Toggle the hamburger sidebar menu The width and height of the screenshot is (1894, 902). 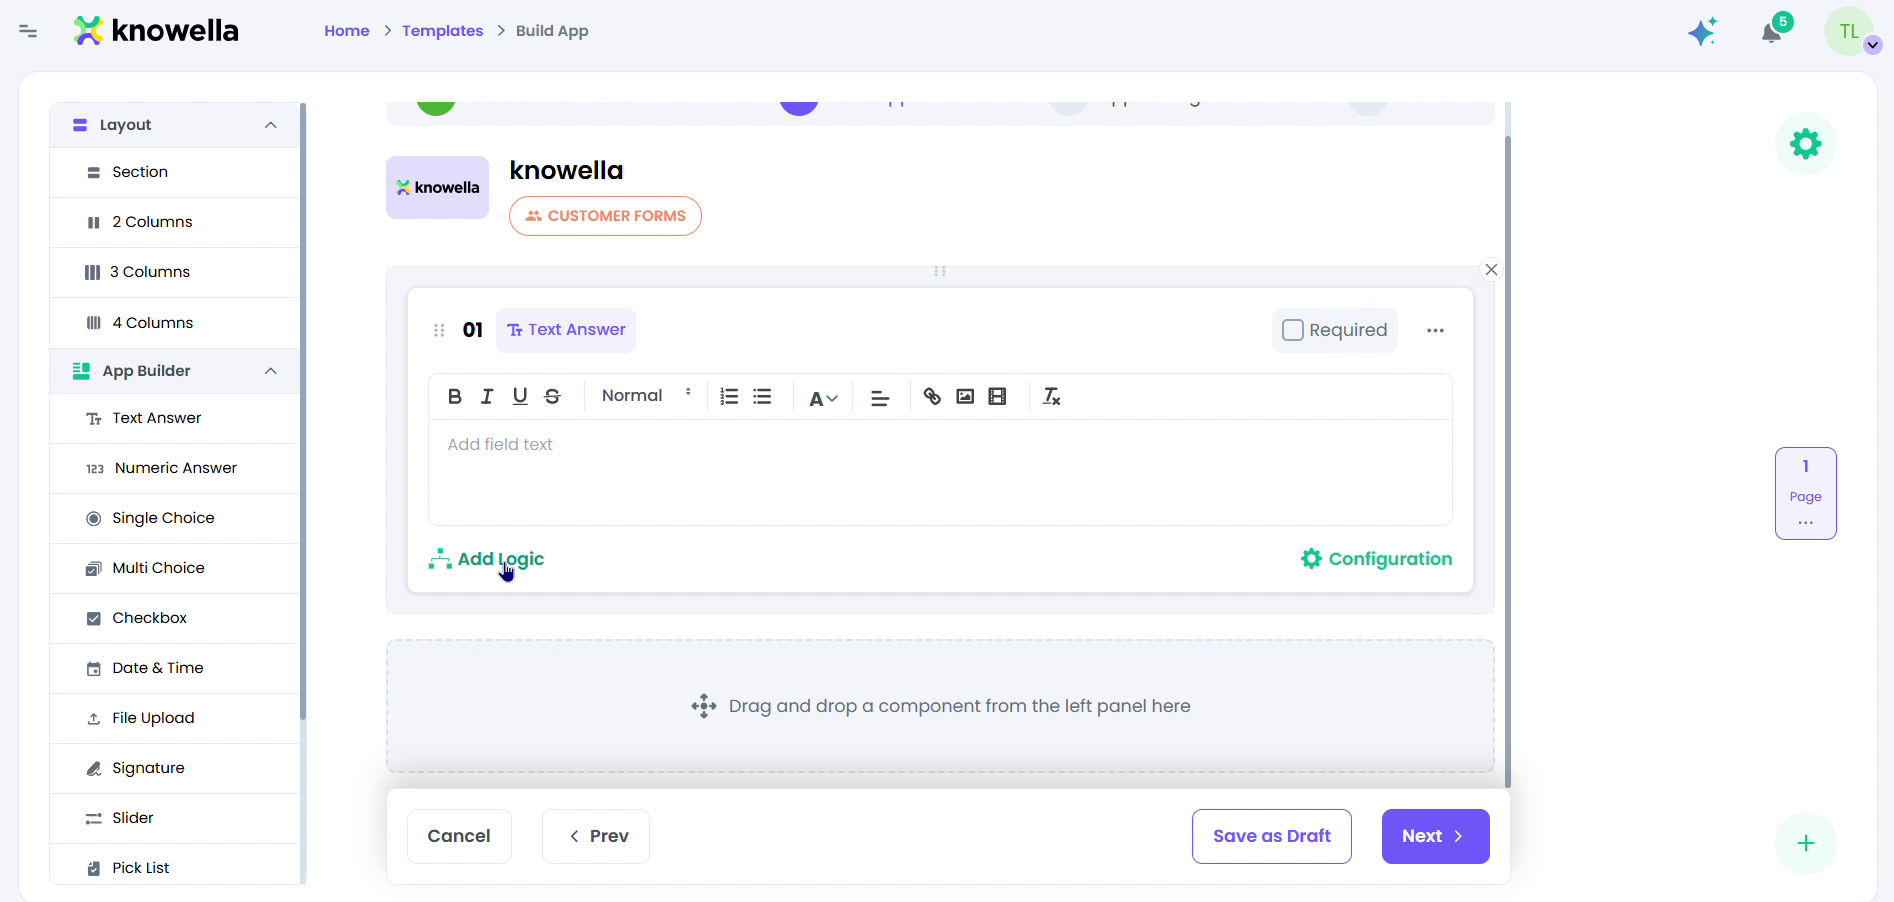click(28, 31)
